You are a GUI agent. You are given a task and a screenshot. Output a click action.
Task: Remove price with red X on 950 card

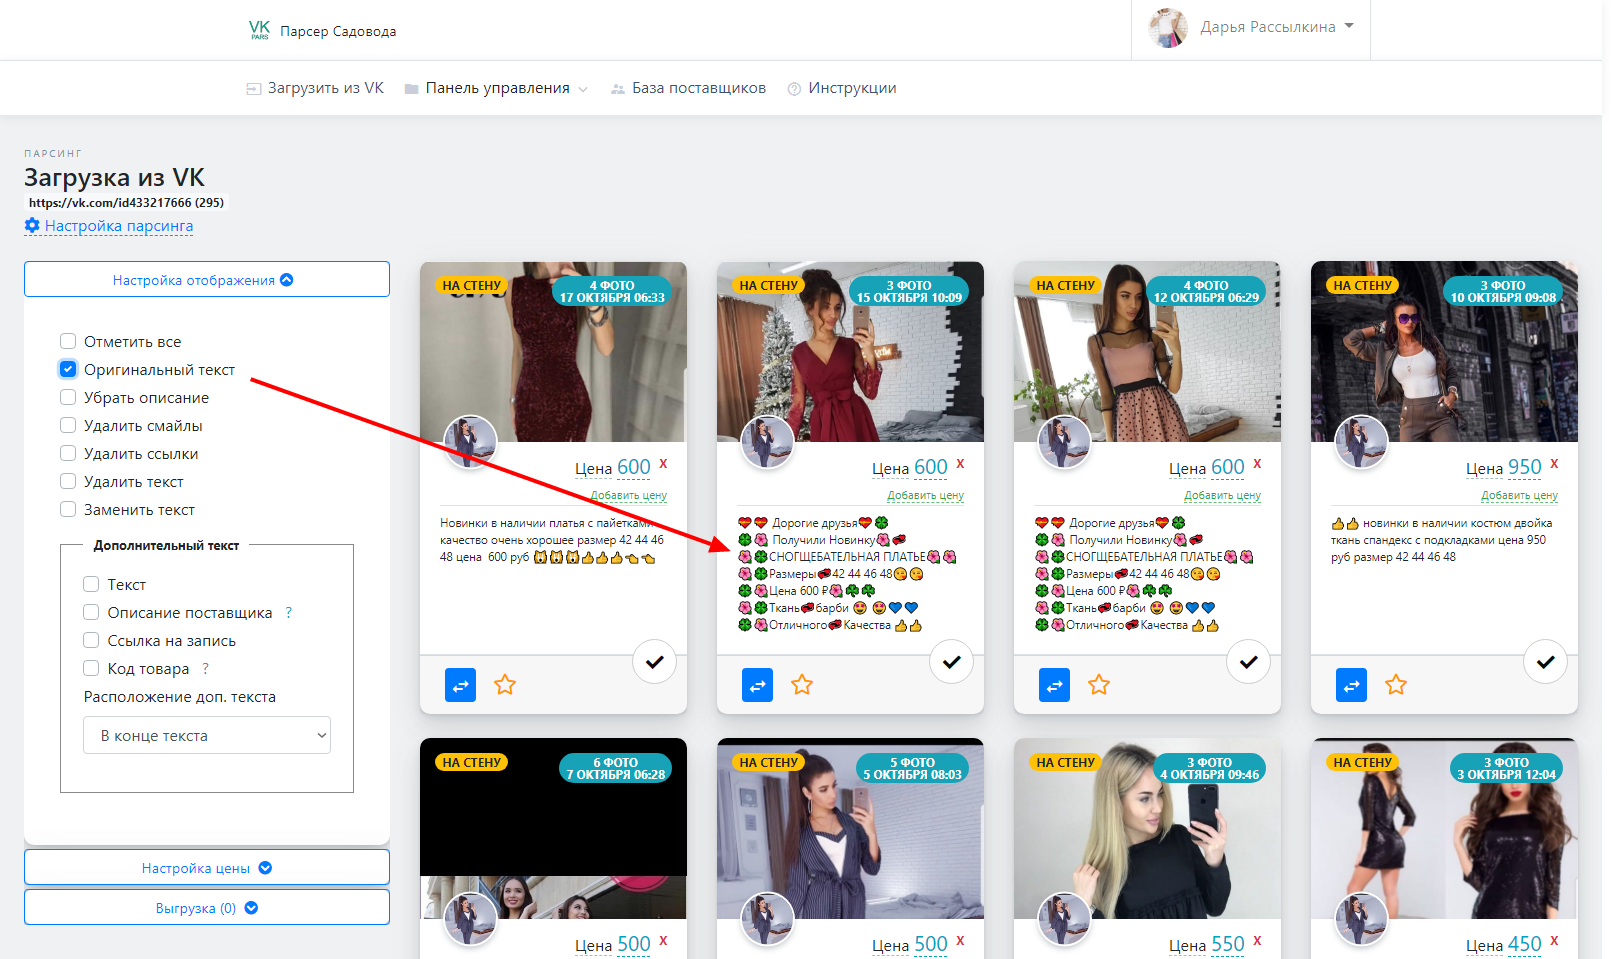click(x=1554, y=464)
